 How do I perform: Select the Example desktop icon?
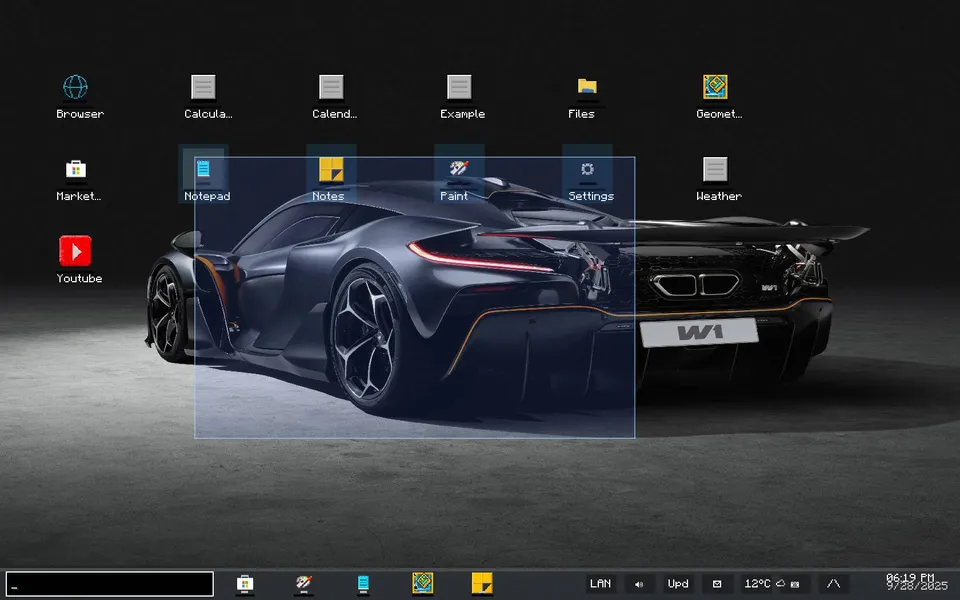coord(459,87)
